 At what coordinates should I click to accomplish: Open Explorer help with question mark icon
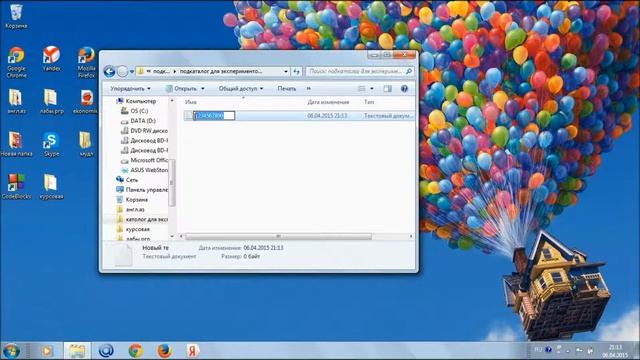(404, 89)
